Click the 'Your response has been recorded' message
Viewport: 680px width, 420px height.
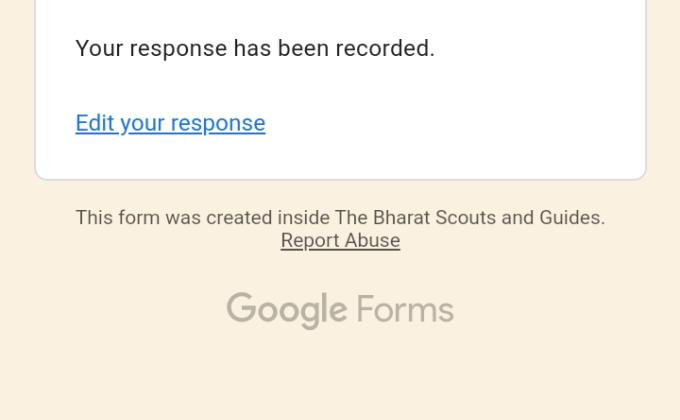[x=255, y=48]
